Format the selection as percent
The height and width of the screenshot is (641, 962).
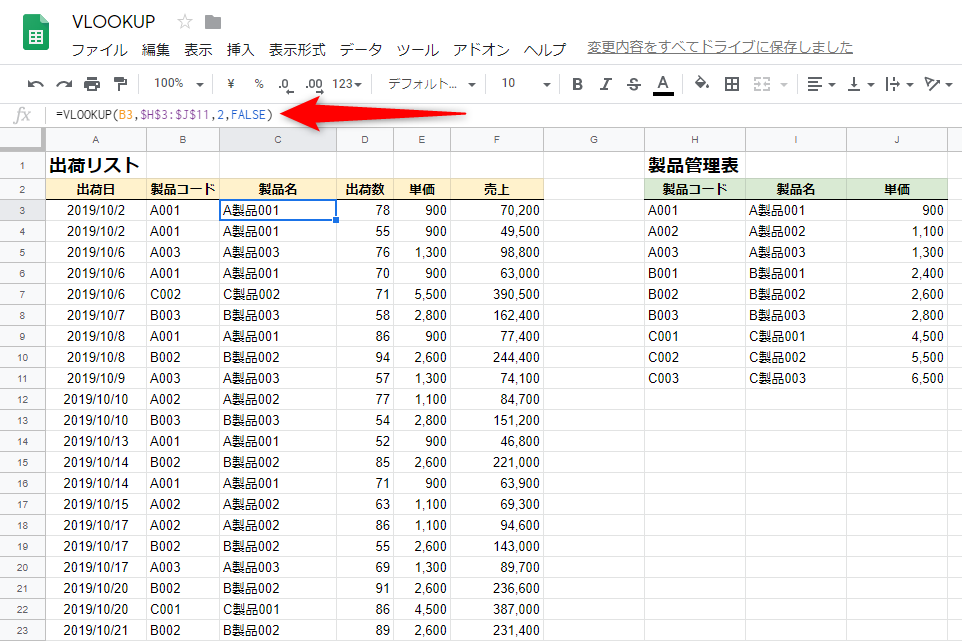[x=258, y=84]
